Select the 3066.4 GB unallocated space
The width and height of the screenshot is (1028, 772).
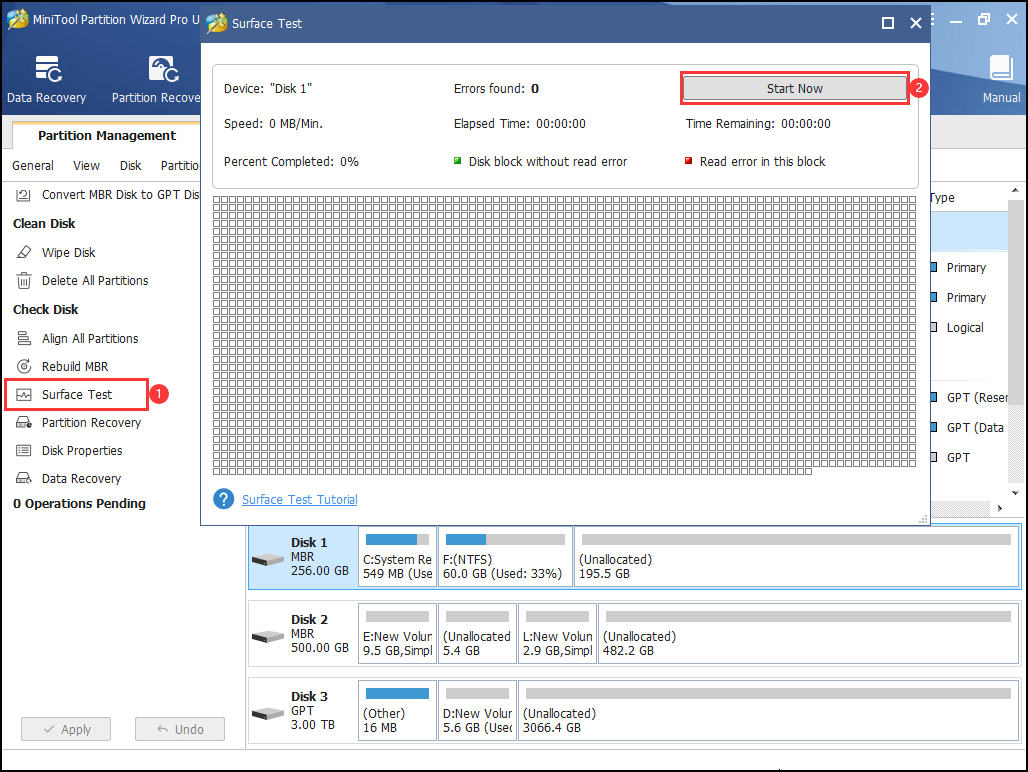(768, 710)
